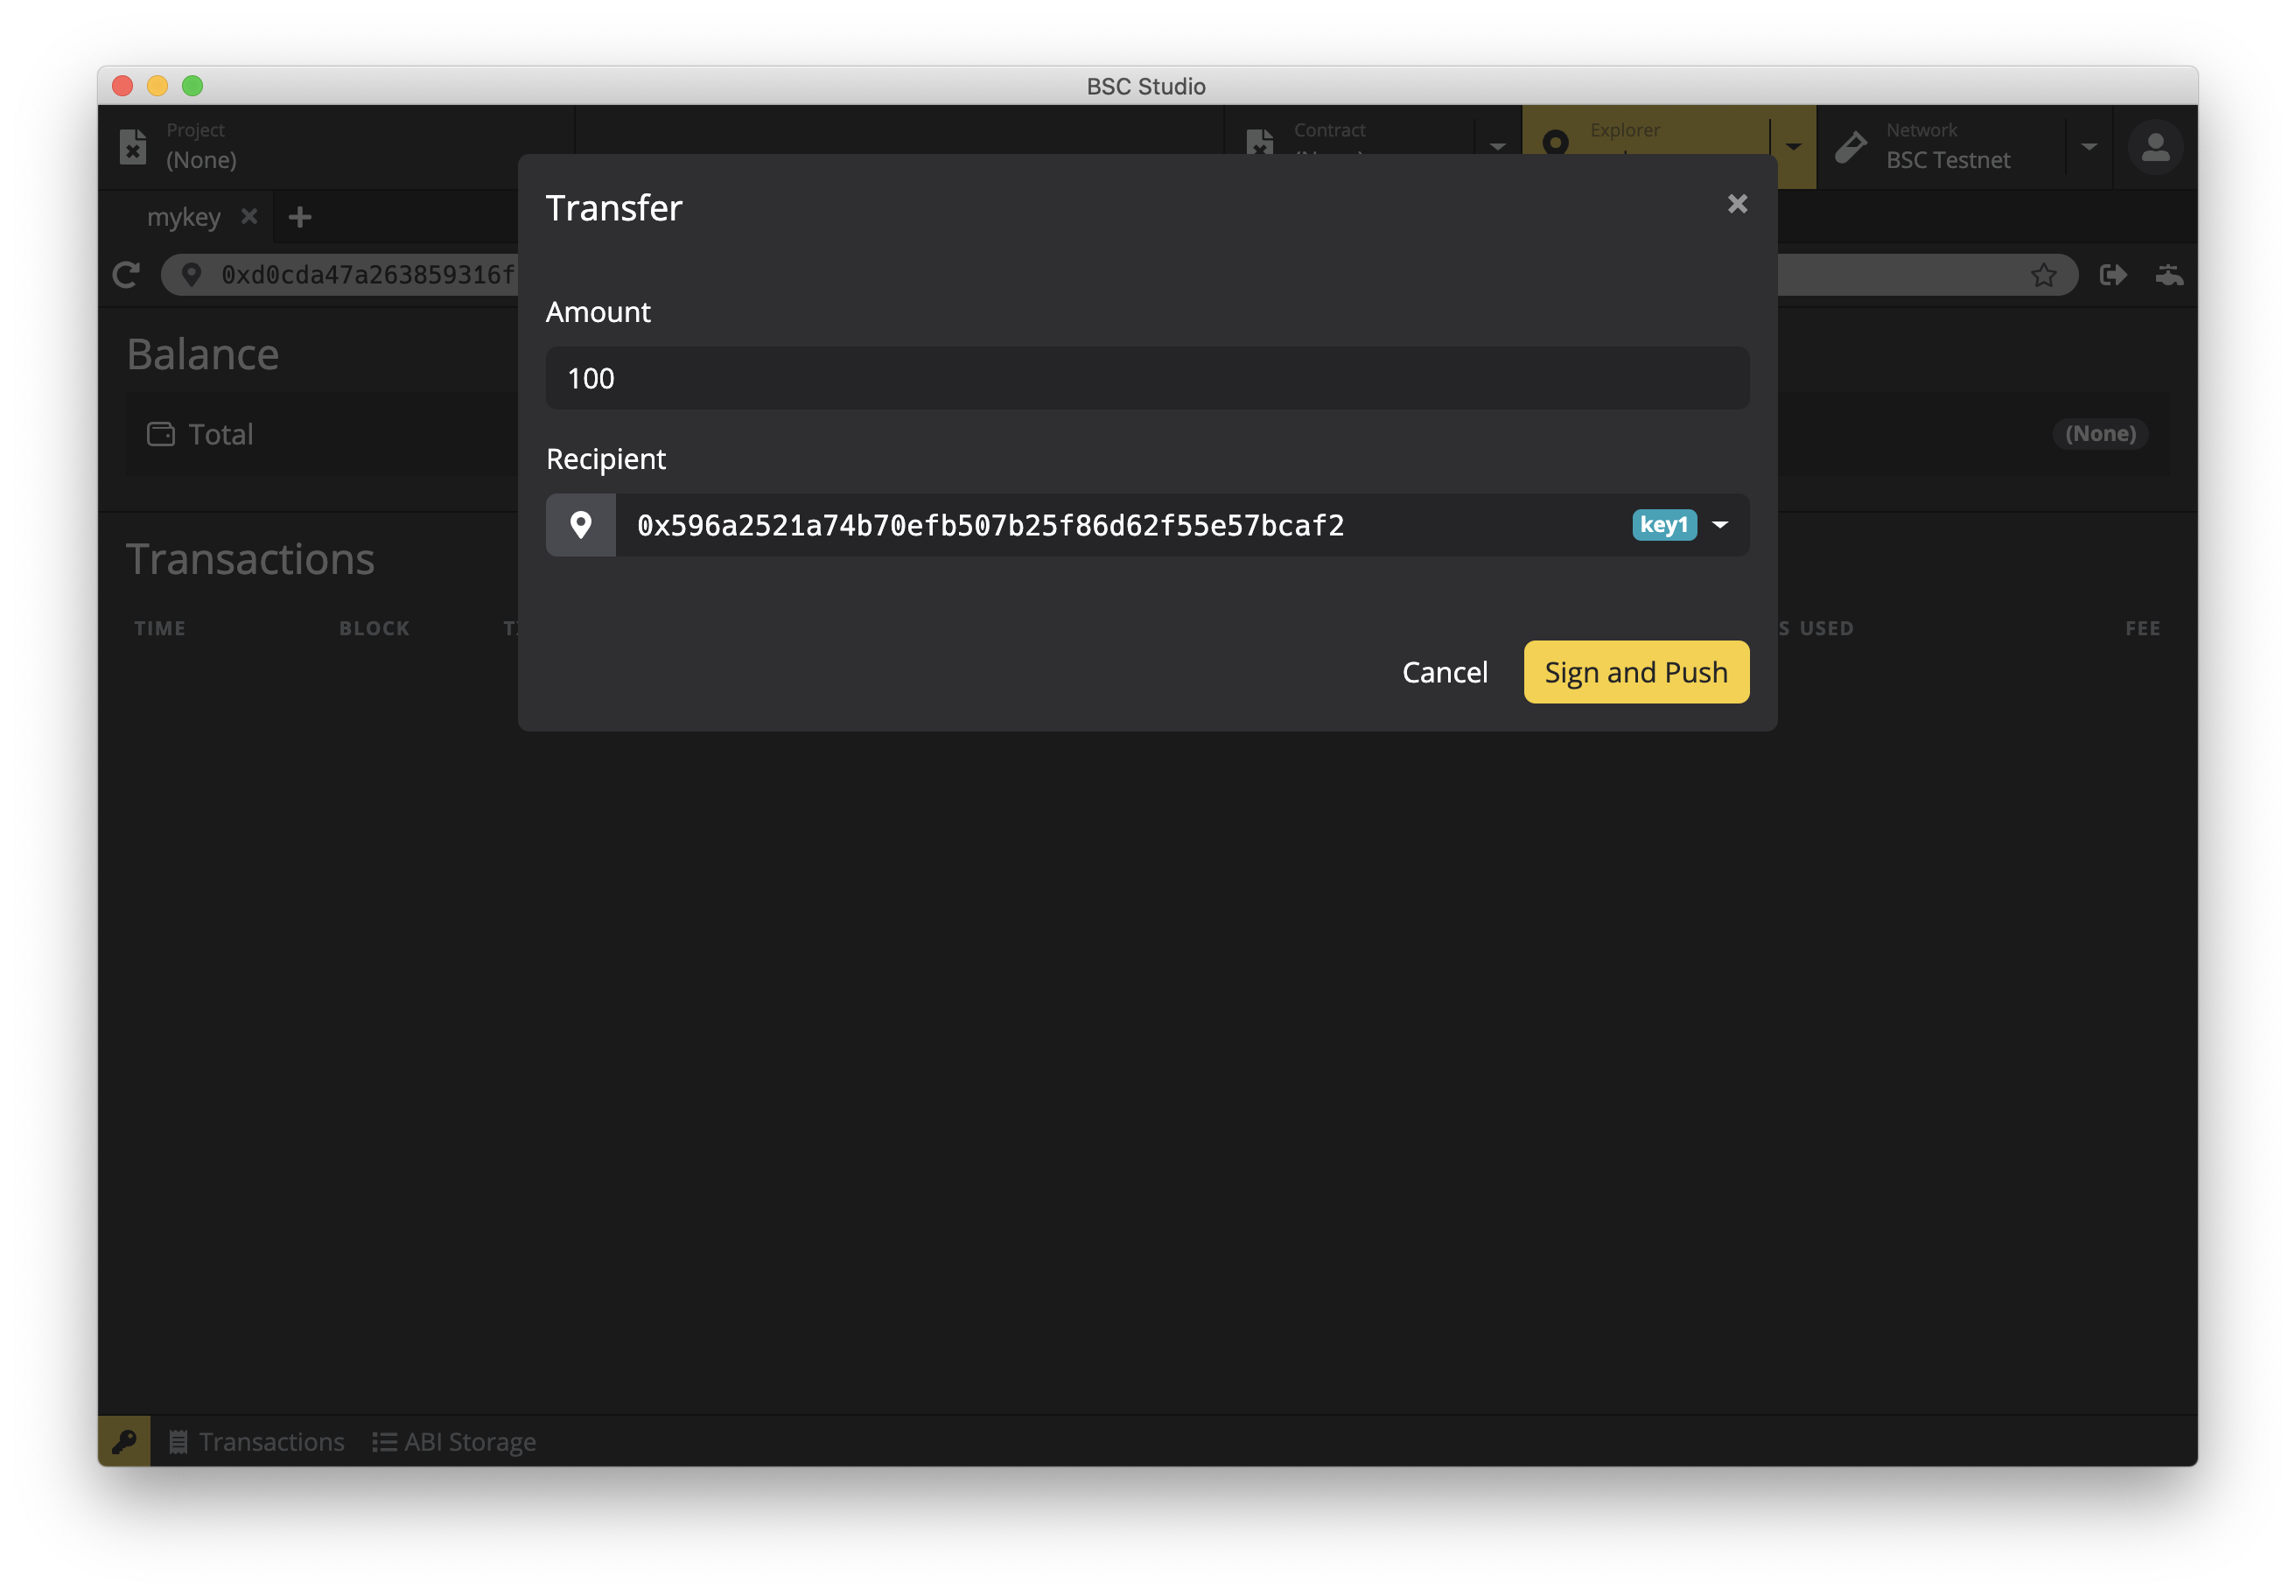
Task: Open the recipient address dropdown arrow
Action: pos(1720,525)
